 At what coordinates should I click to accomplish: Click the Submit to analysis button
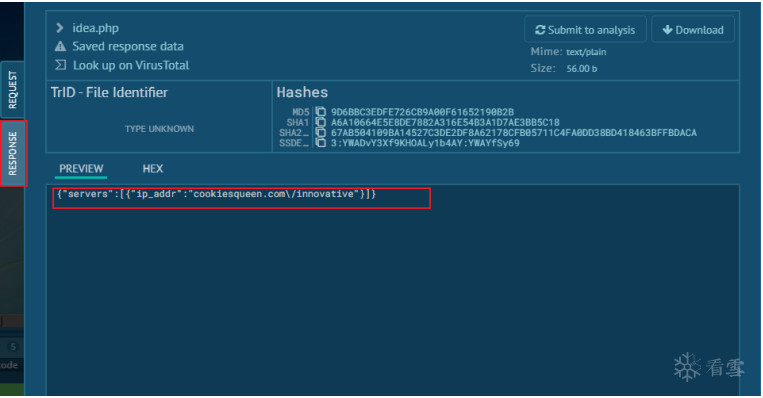(x=585, y=30)
